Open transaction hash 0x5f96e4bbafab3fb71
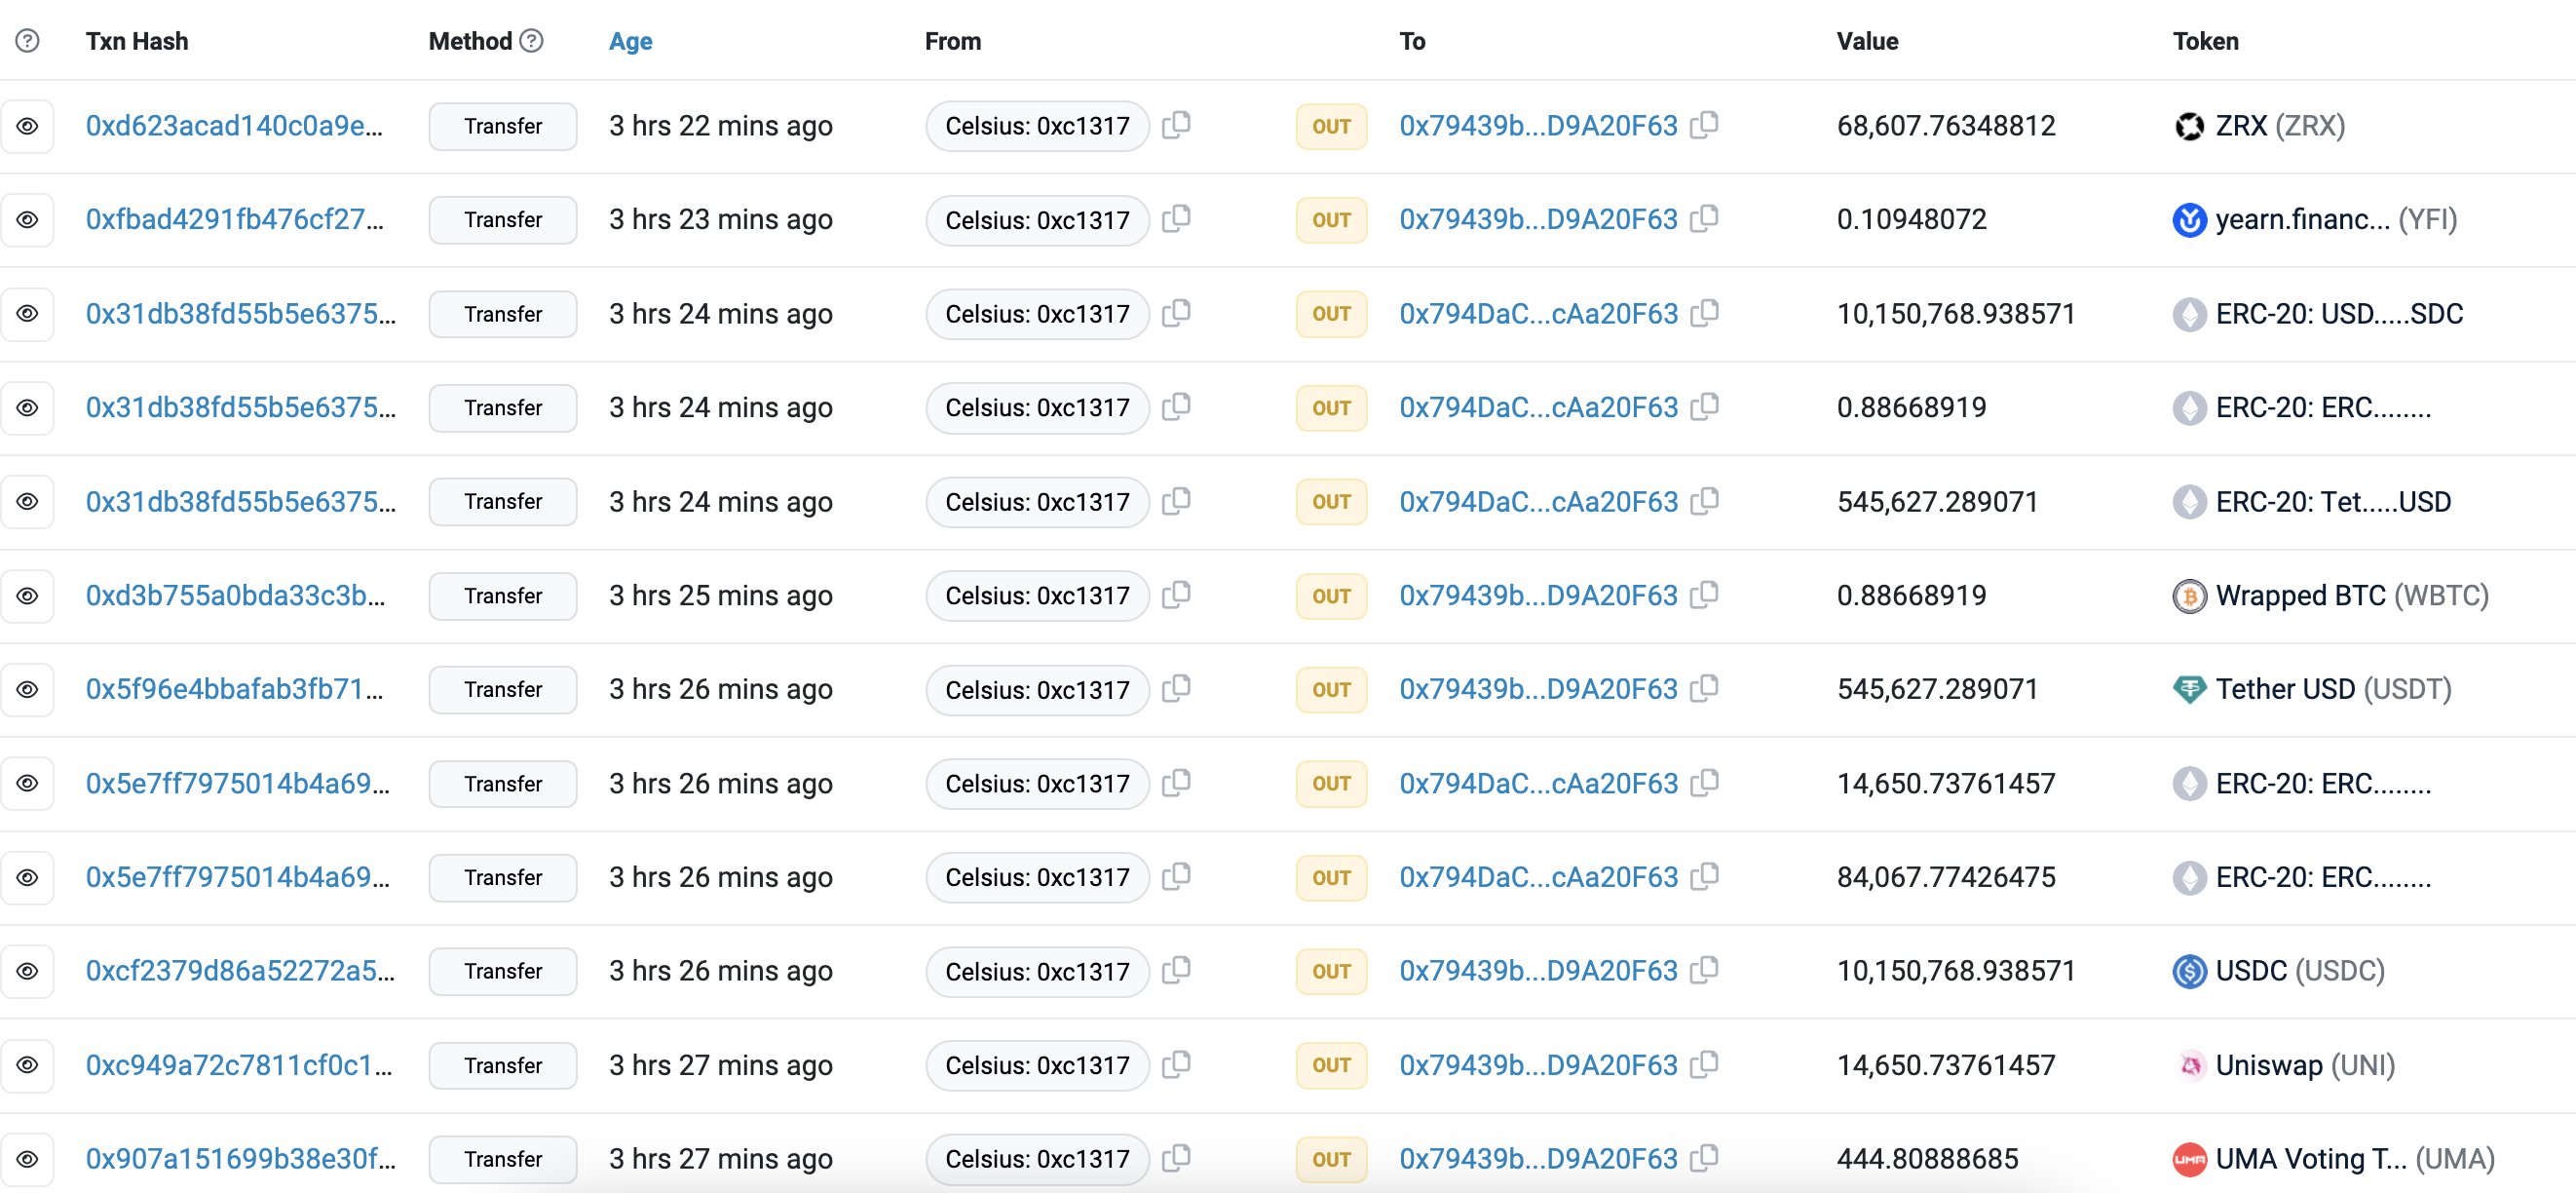Image resolution: width=2576 pixels, height=1193 pixels. pos(234,690)
